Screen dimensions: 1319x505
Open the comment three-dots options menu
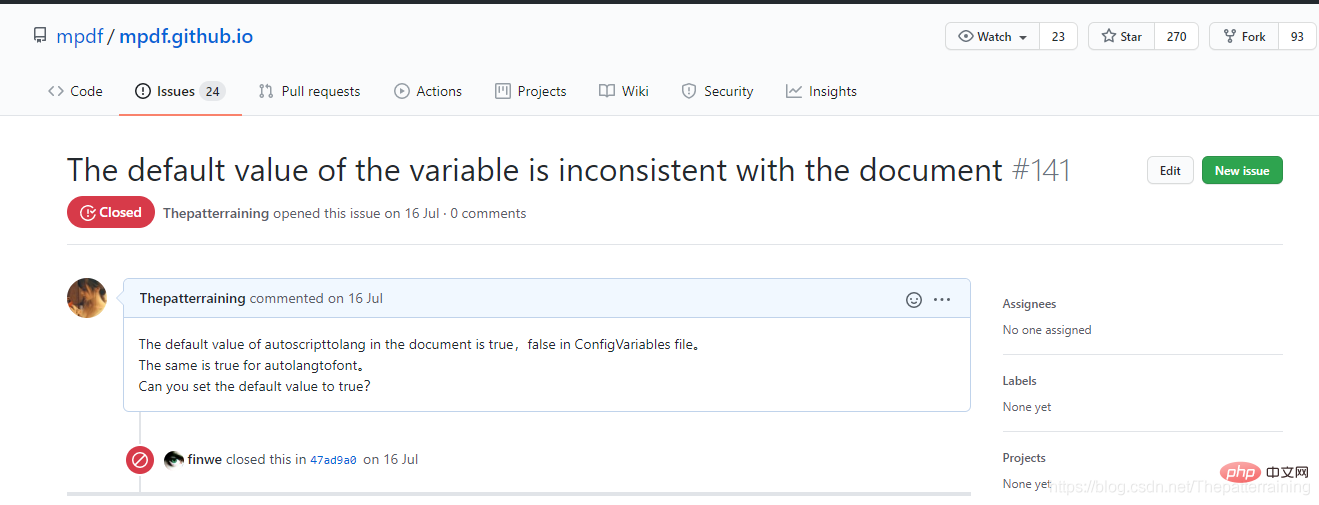pos(942,299)
